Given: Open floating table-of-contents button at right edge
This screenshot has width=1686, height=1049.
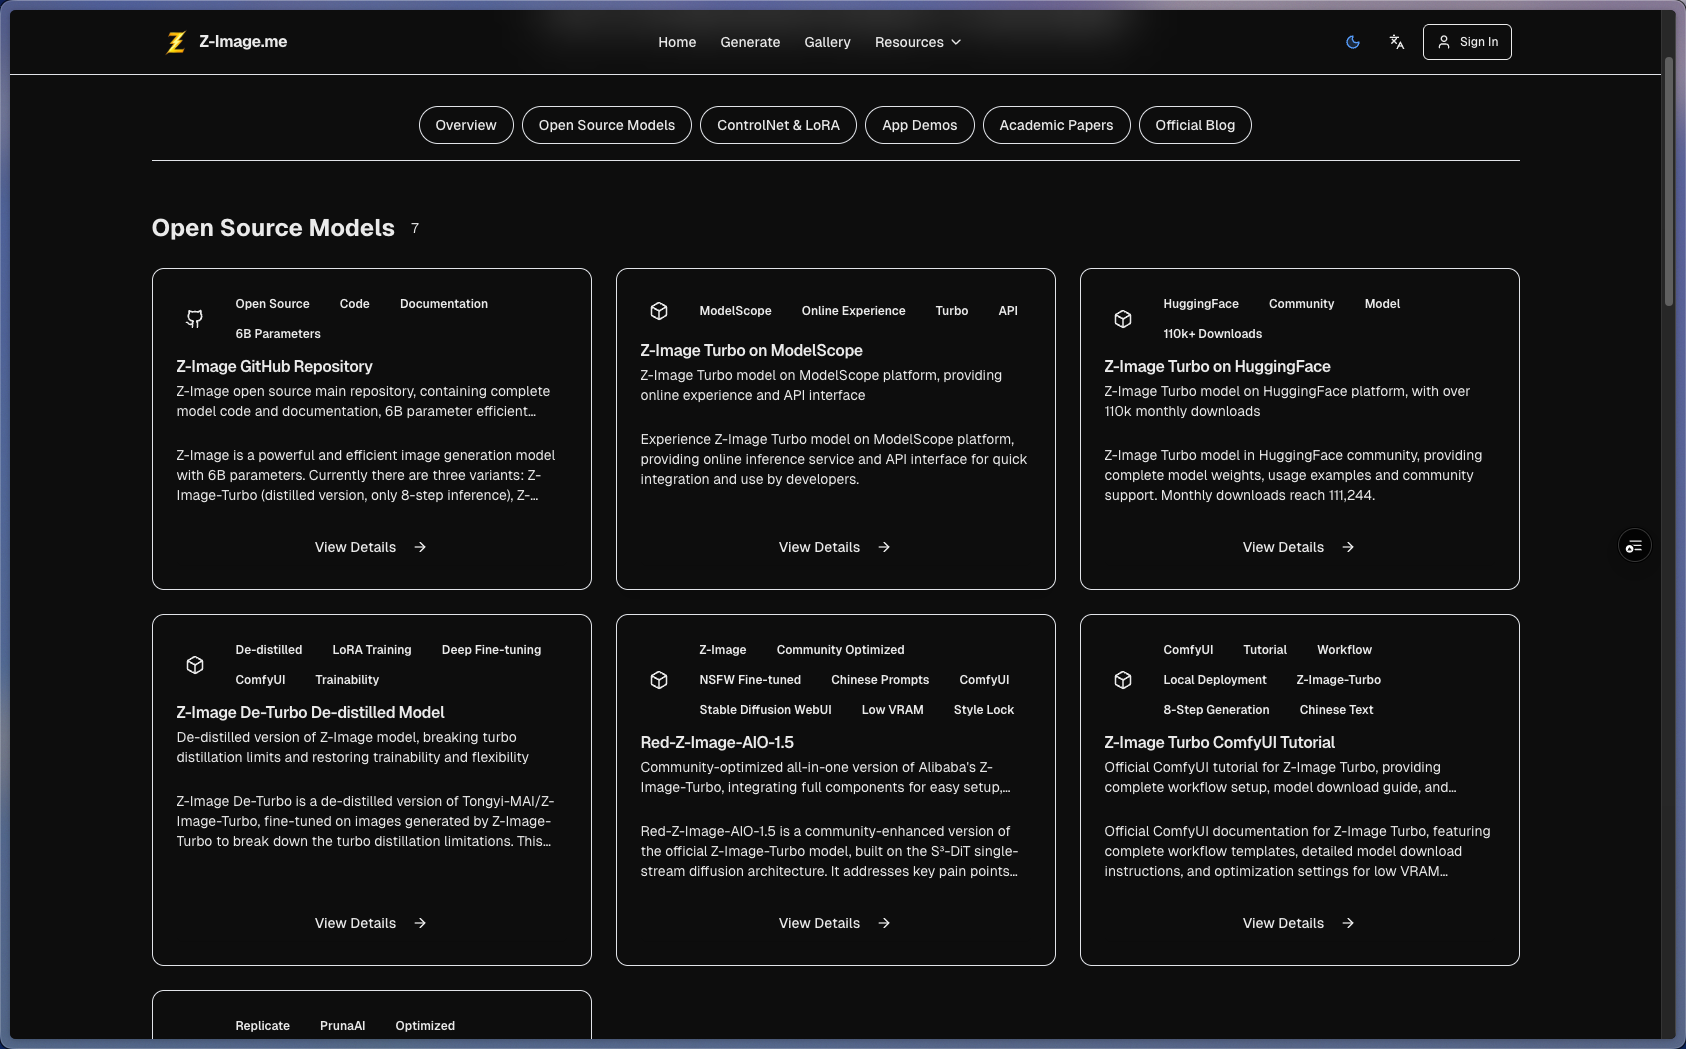Looking at the screenshot, I should (1634, 546).
